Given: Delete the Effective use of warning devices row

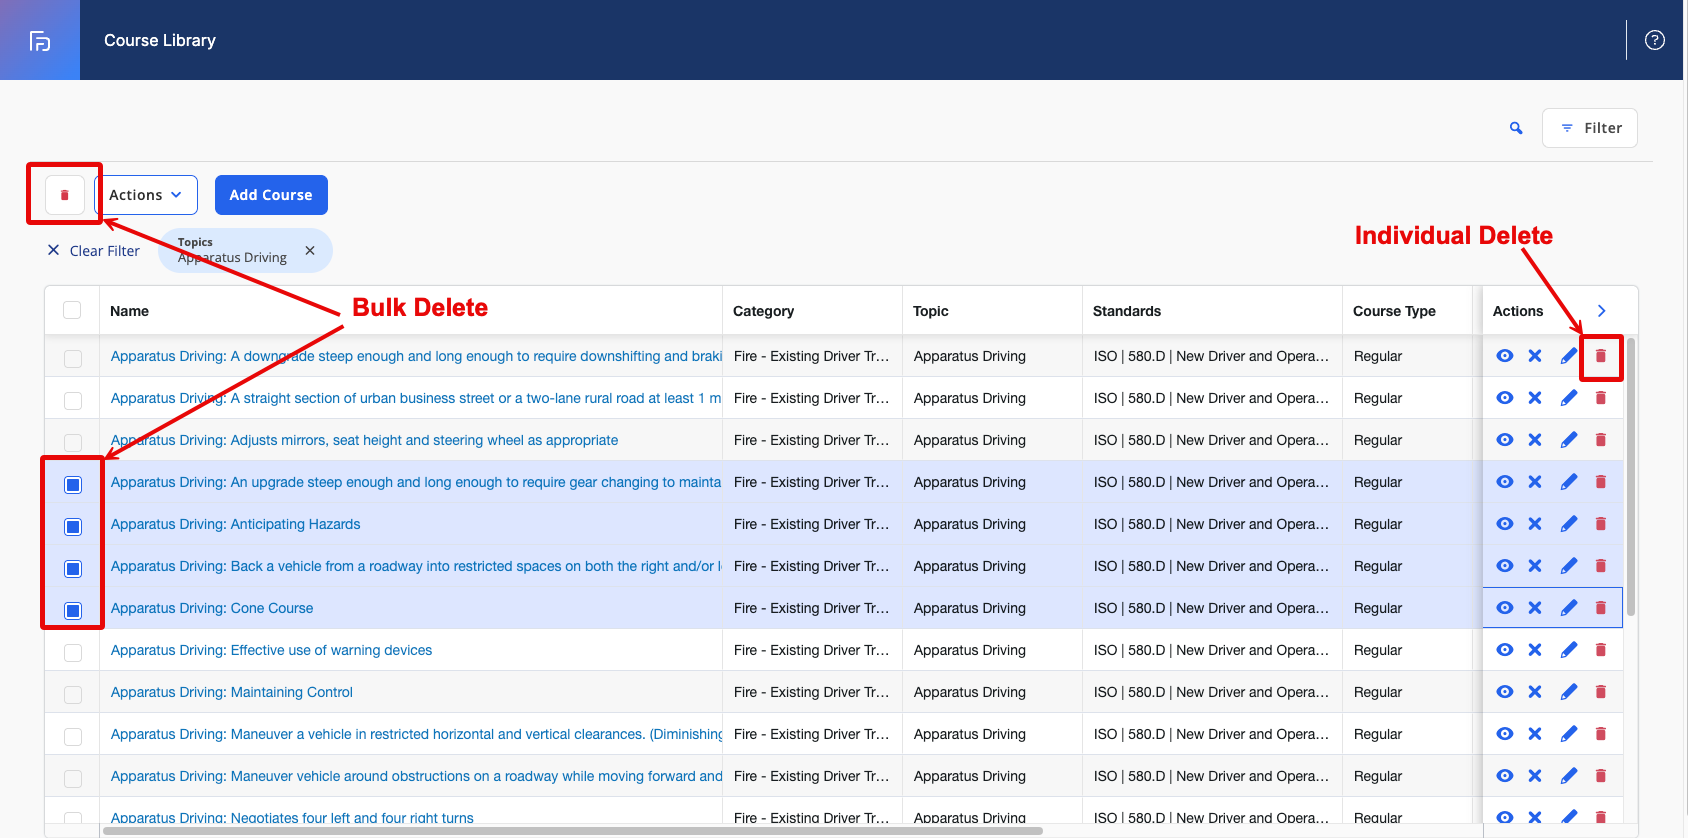Looking at the screenshot, I should (x=1601, y=650).
